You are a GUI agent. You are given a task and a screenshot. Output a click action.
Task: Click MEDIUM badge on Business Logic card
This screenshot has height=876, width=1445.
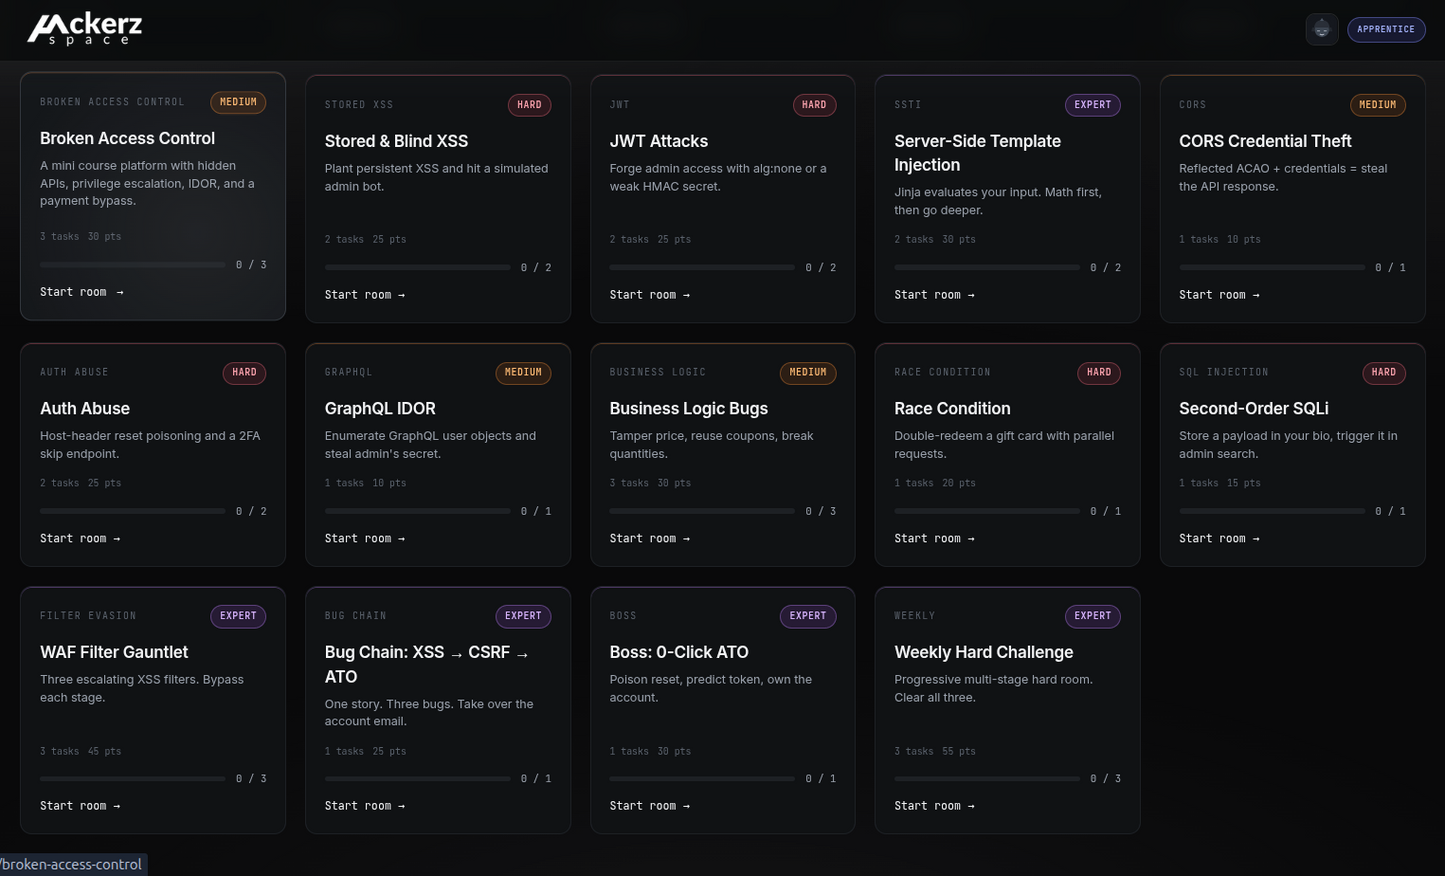pos(808,372)
